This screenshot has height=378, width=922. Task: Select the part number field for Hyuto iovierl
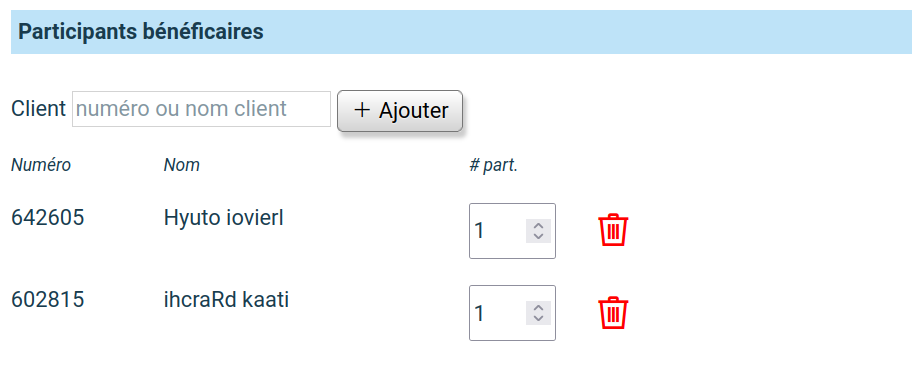(x=512, y=230)
